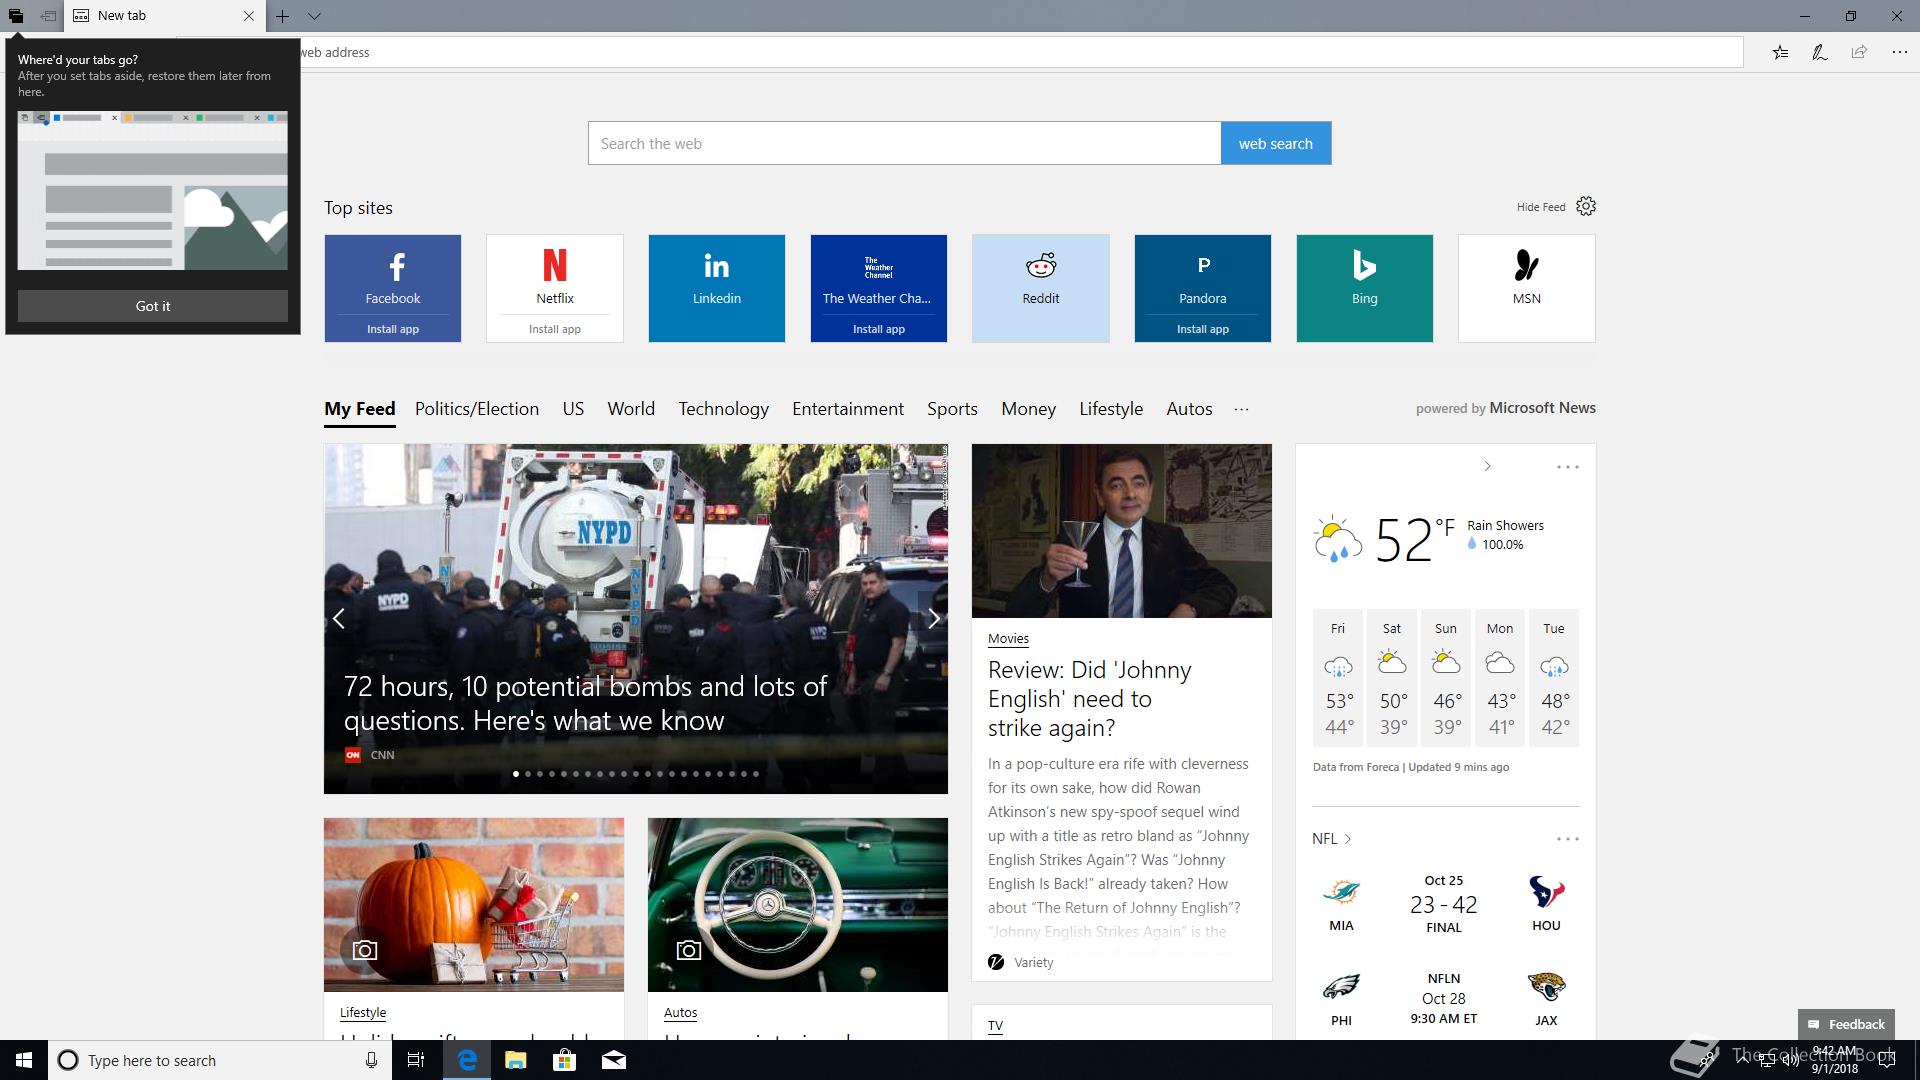Open File Explorer from taskbar
This screenshot has width=1920, height=1080.
(516, 1060)
